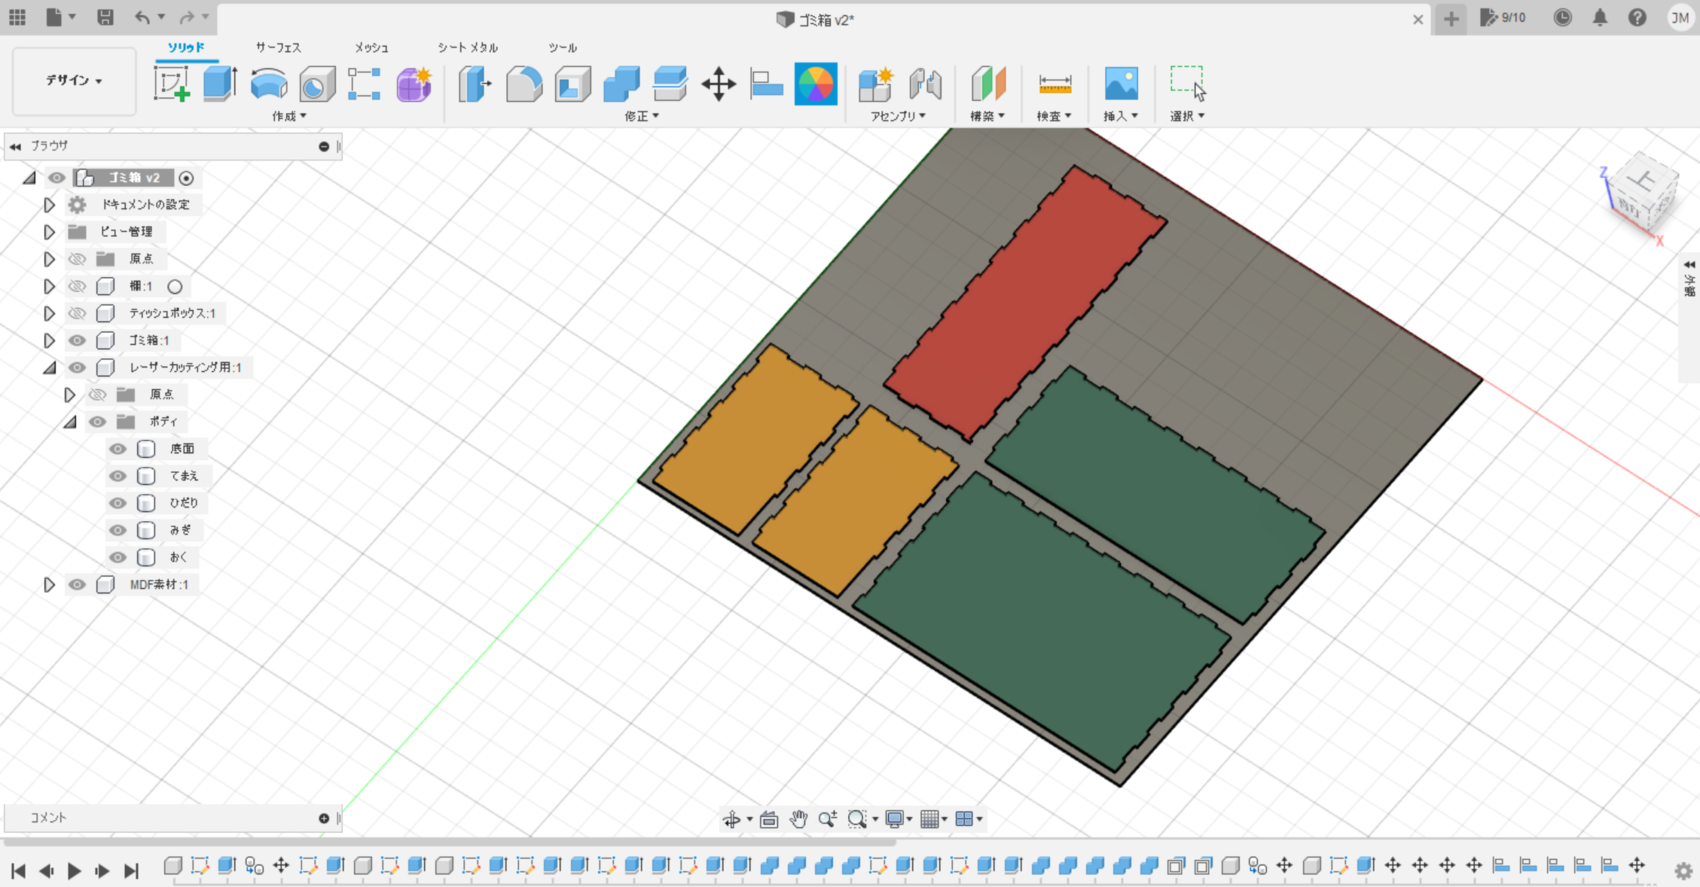Click the ViewCube top face

tap(1643, 181)
